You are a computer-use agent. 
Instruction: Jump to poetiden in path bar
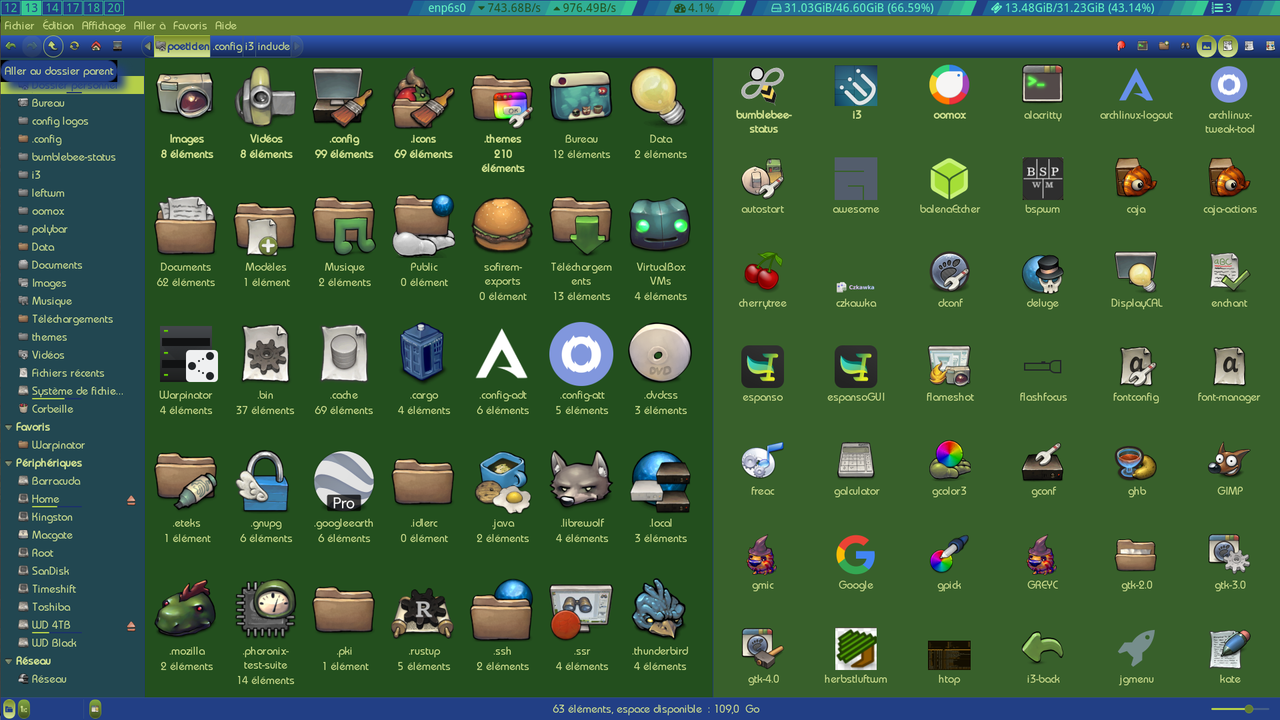point(182,46)
